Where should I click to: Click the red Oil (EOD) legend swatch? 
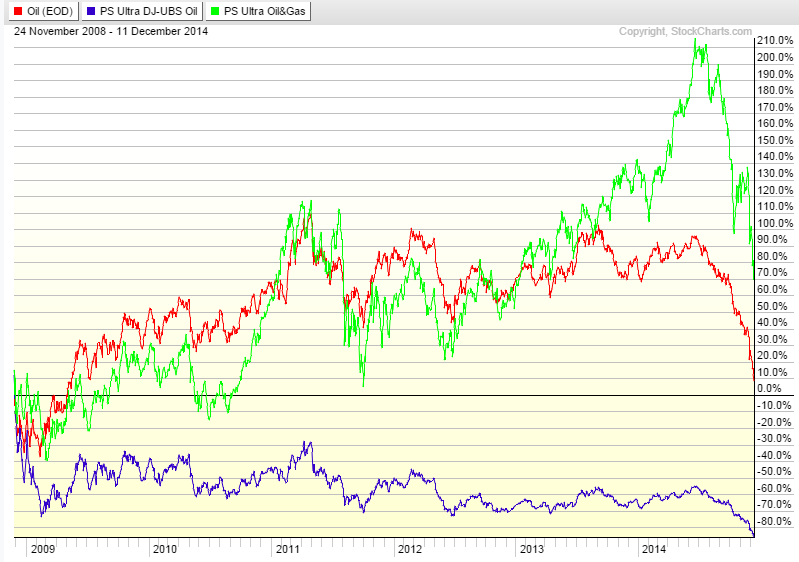click(18, 13)
